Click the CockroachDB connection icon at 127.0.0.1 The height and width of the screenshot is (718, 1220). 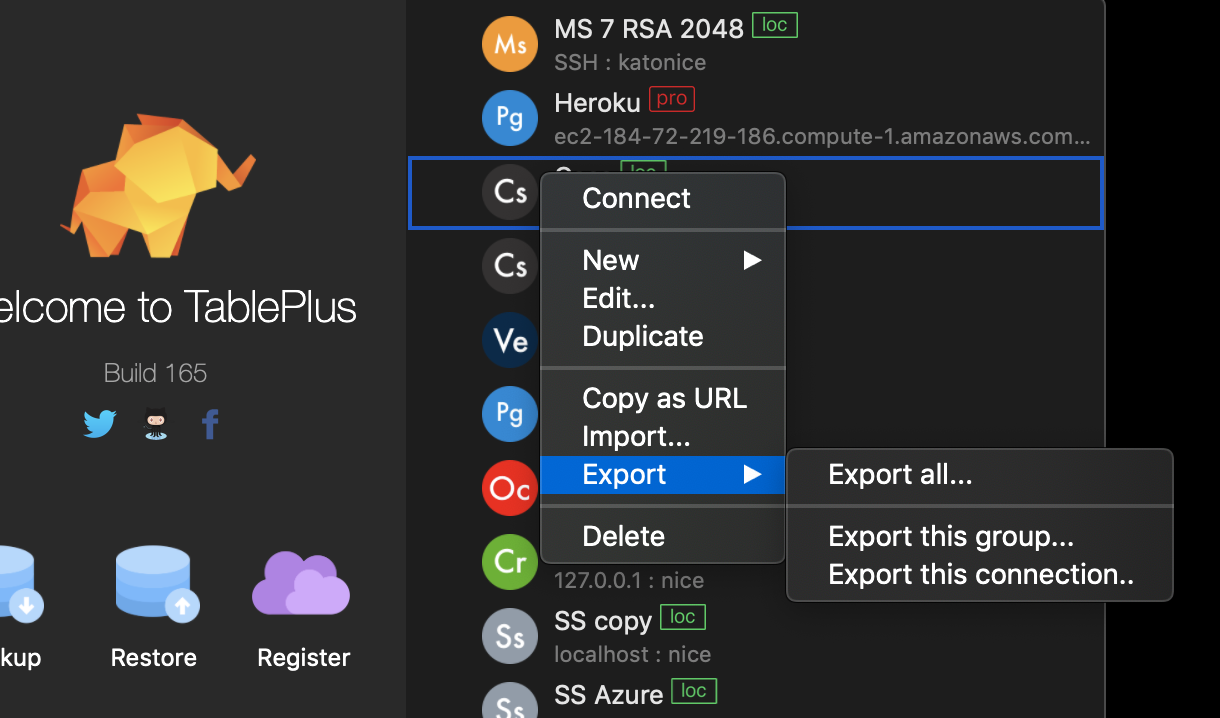pyautogui.click(x=510, y=562)
